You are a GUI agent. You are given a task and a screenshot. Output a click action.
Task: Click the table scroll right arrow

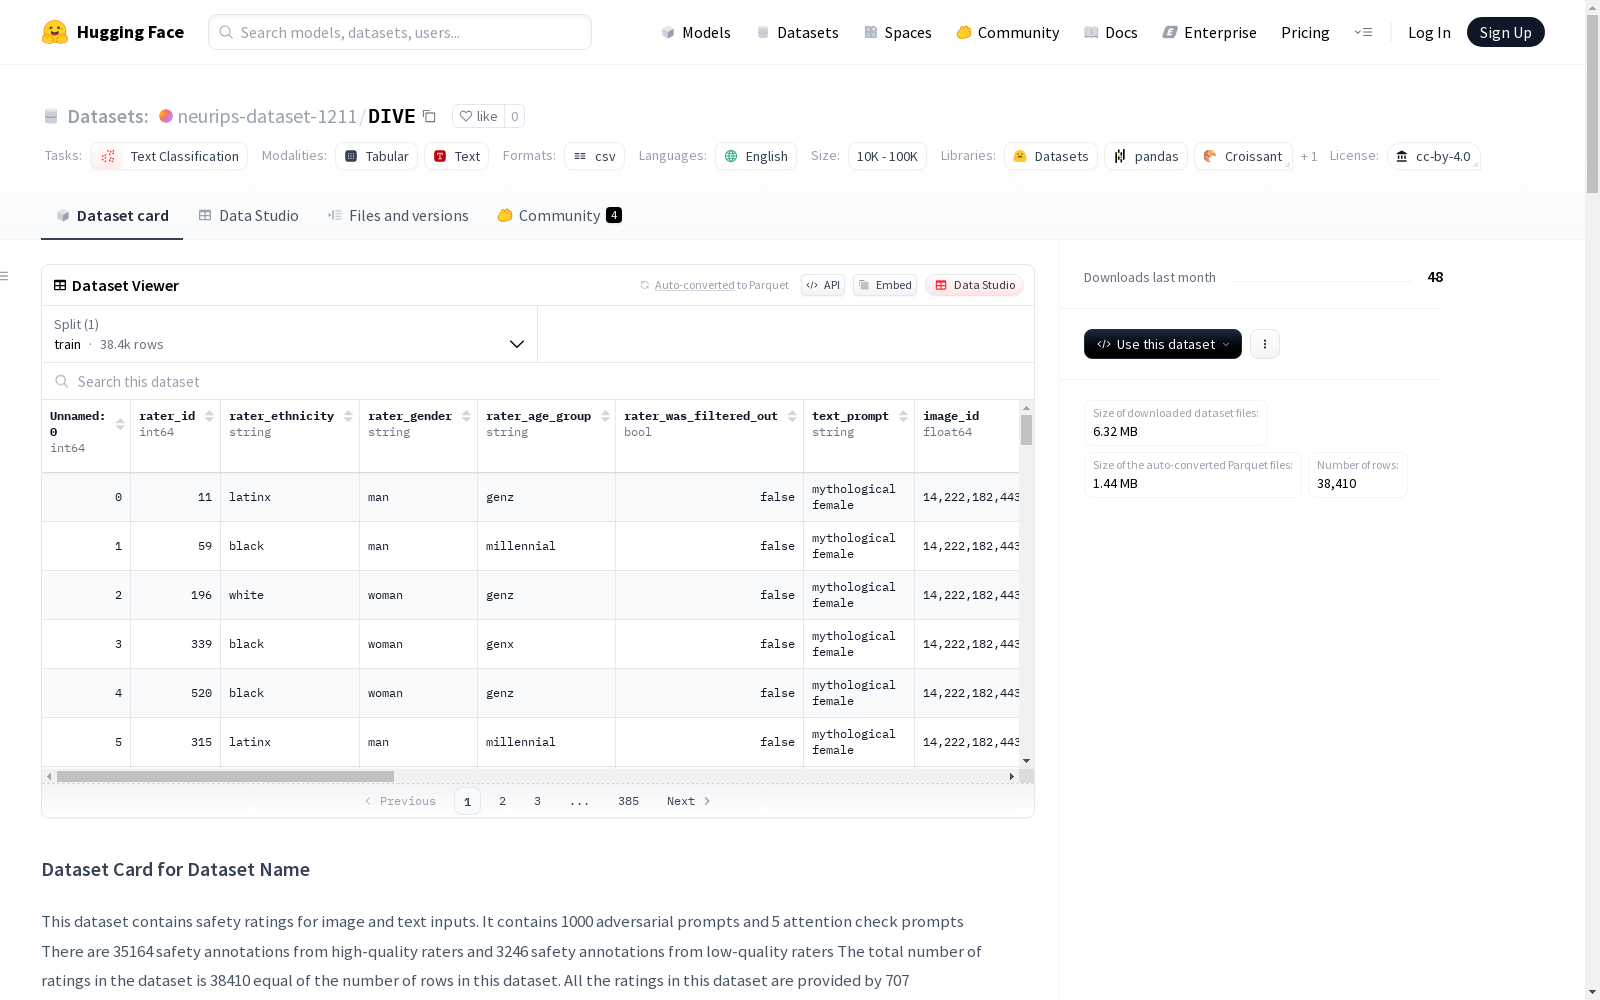[x=1011, y=776]
